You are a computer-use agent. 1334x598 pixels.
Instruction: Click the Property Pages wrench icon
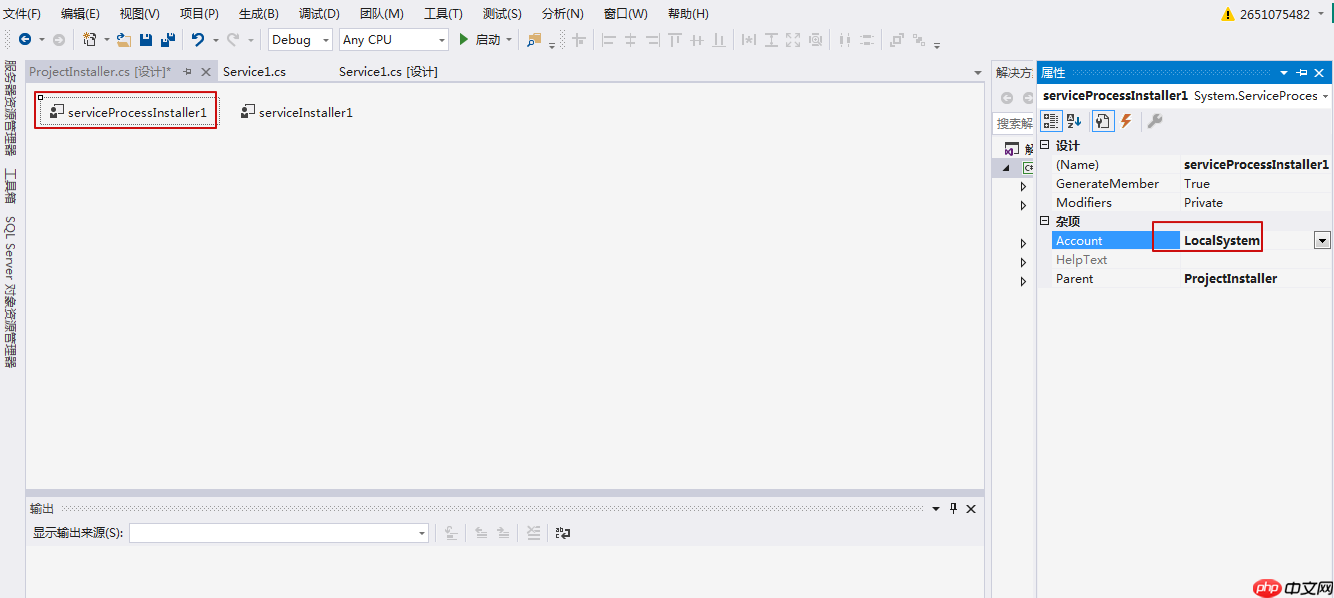click(1154, 121)
